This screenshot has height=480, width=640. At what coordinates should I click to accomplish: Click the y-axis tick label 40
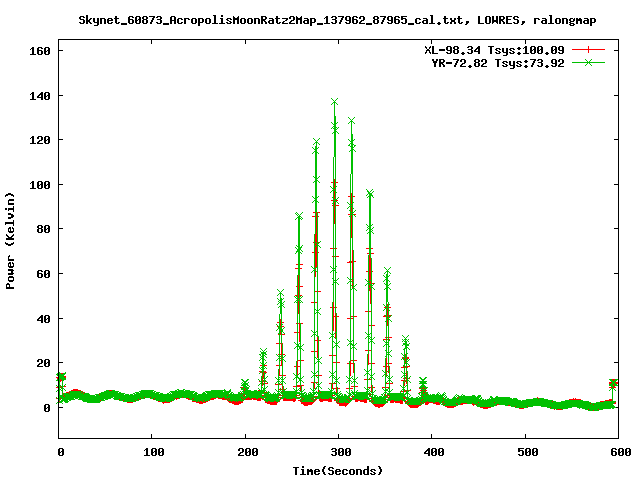click(43, 319)
